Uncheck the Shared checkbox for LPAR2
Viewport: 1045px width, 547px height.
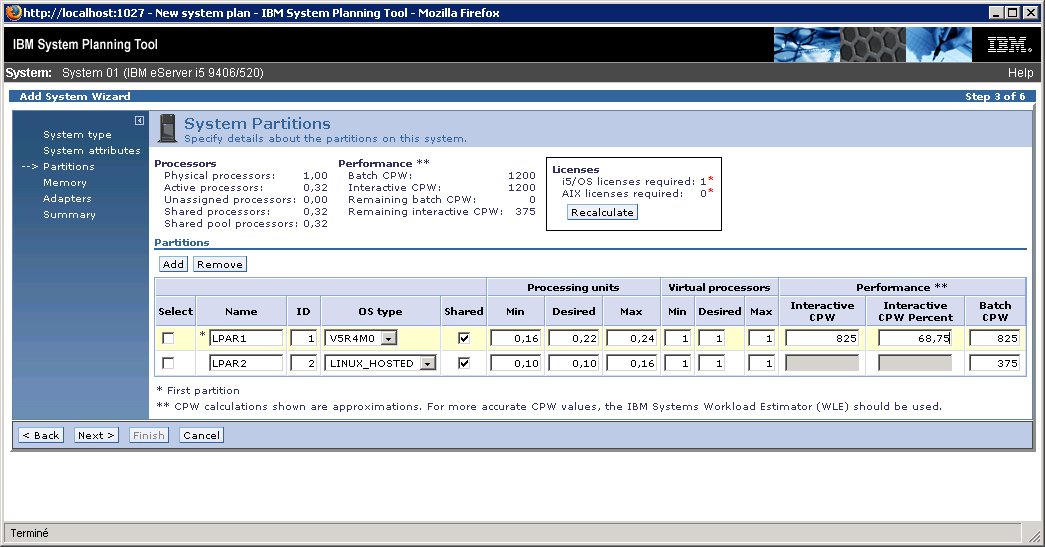point(464,363)
